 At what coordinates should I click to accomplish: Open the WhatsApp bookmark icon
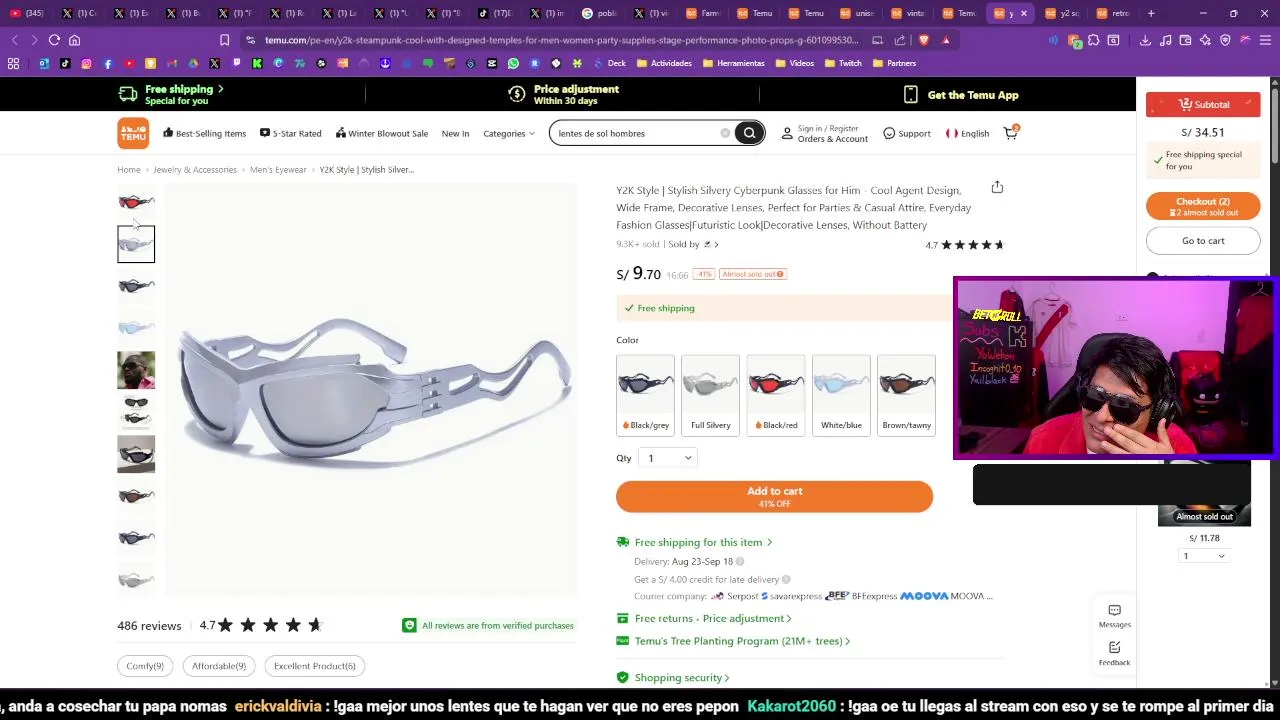pyautogui.click(x=513, y=63)
